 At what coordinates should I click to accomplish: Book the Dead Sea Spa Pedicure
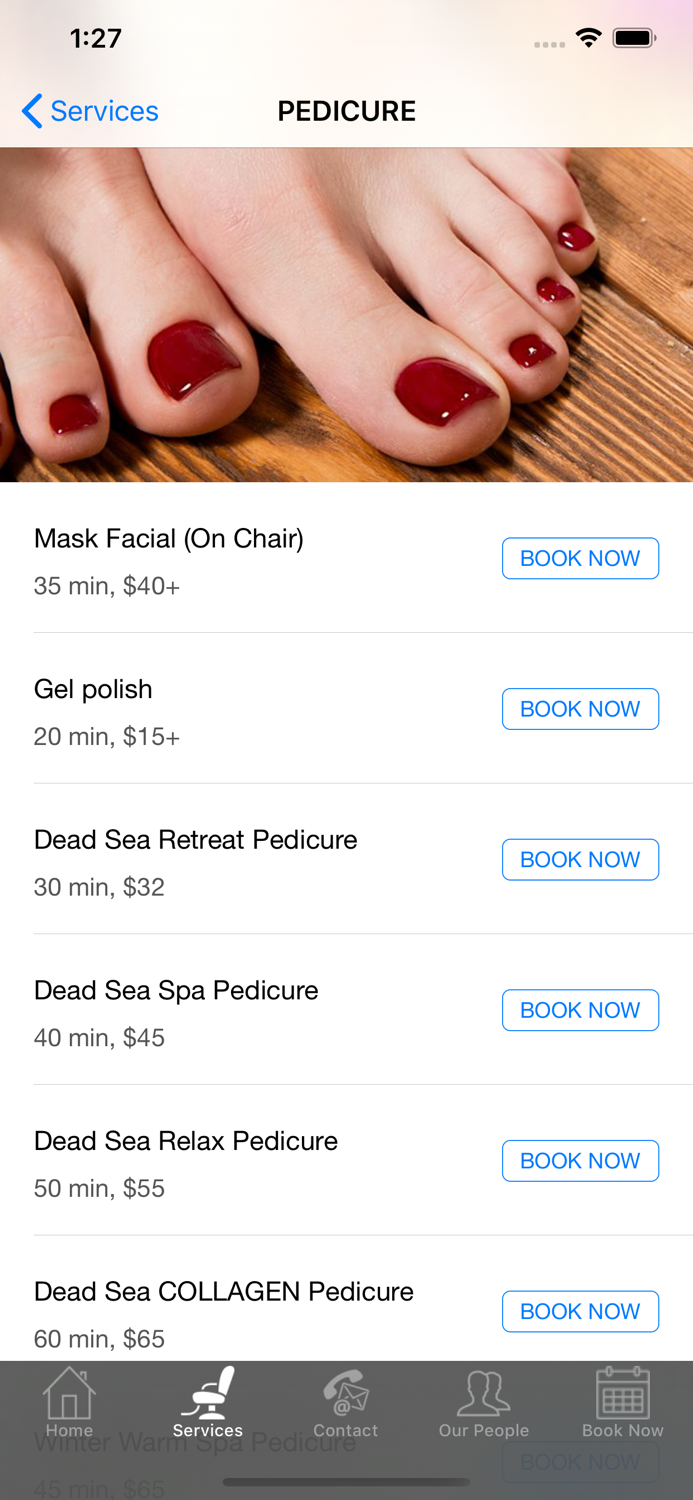580,1010
